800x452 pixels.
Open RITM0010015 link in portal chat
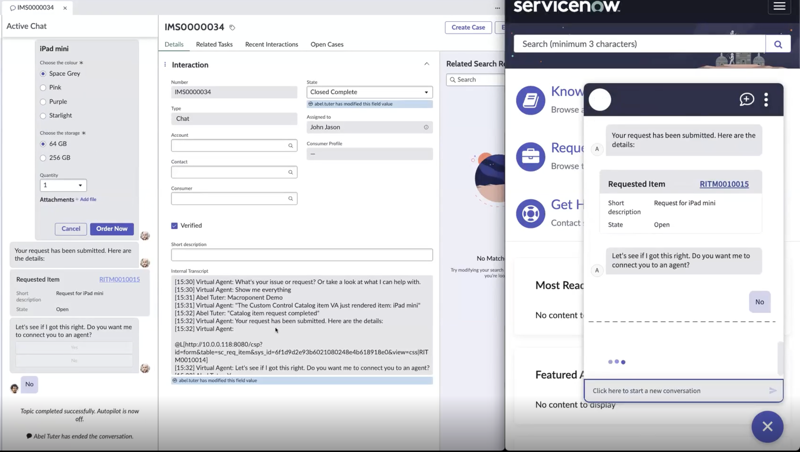point(724,184)
